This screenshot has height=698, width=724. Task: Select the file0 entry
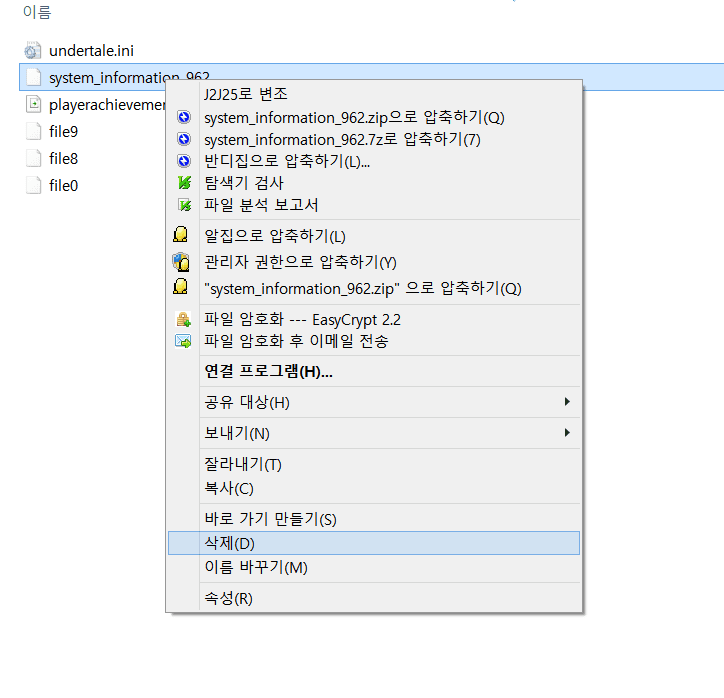tap(64, 186)
